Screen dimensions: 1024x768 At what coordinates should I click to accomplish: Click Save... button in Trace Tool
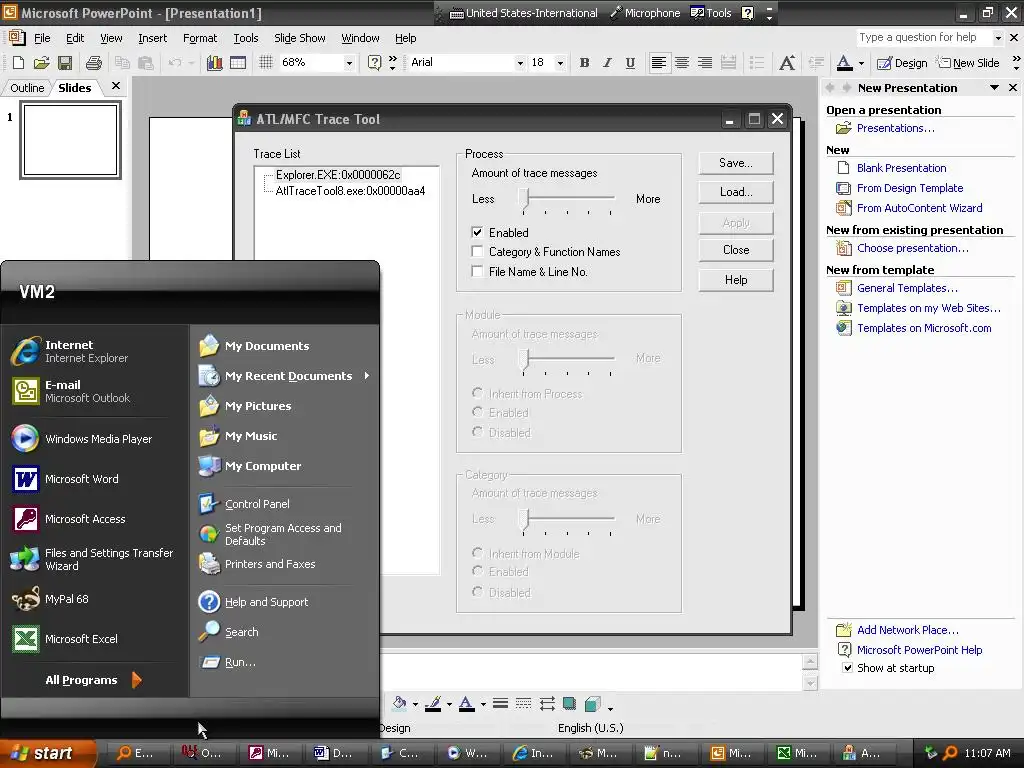pyautogui.click(x=736, y=163)
